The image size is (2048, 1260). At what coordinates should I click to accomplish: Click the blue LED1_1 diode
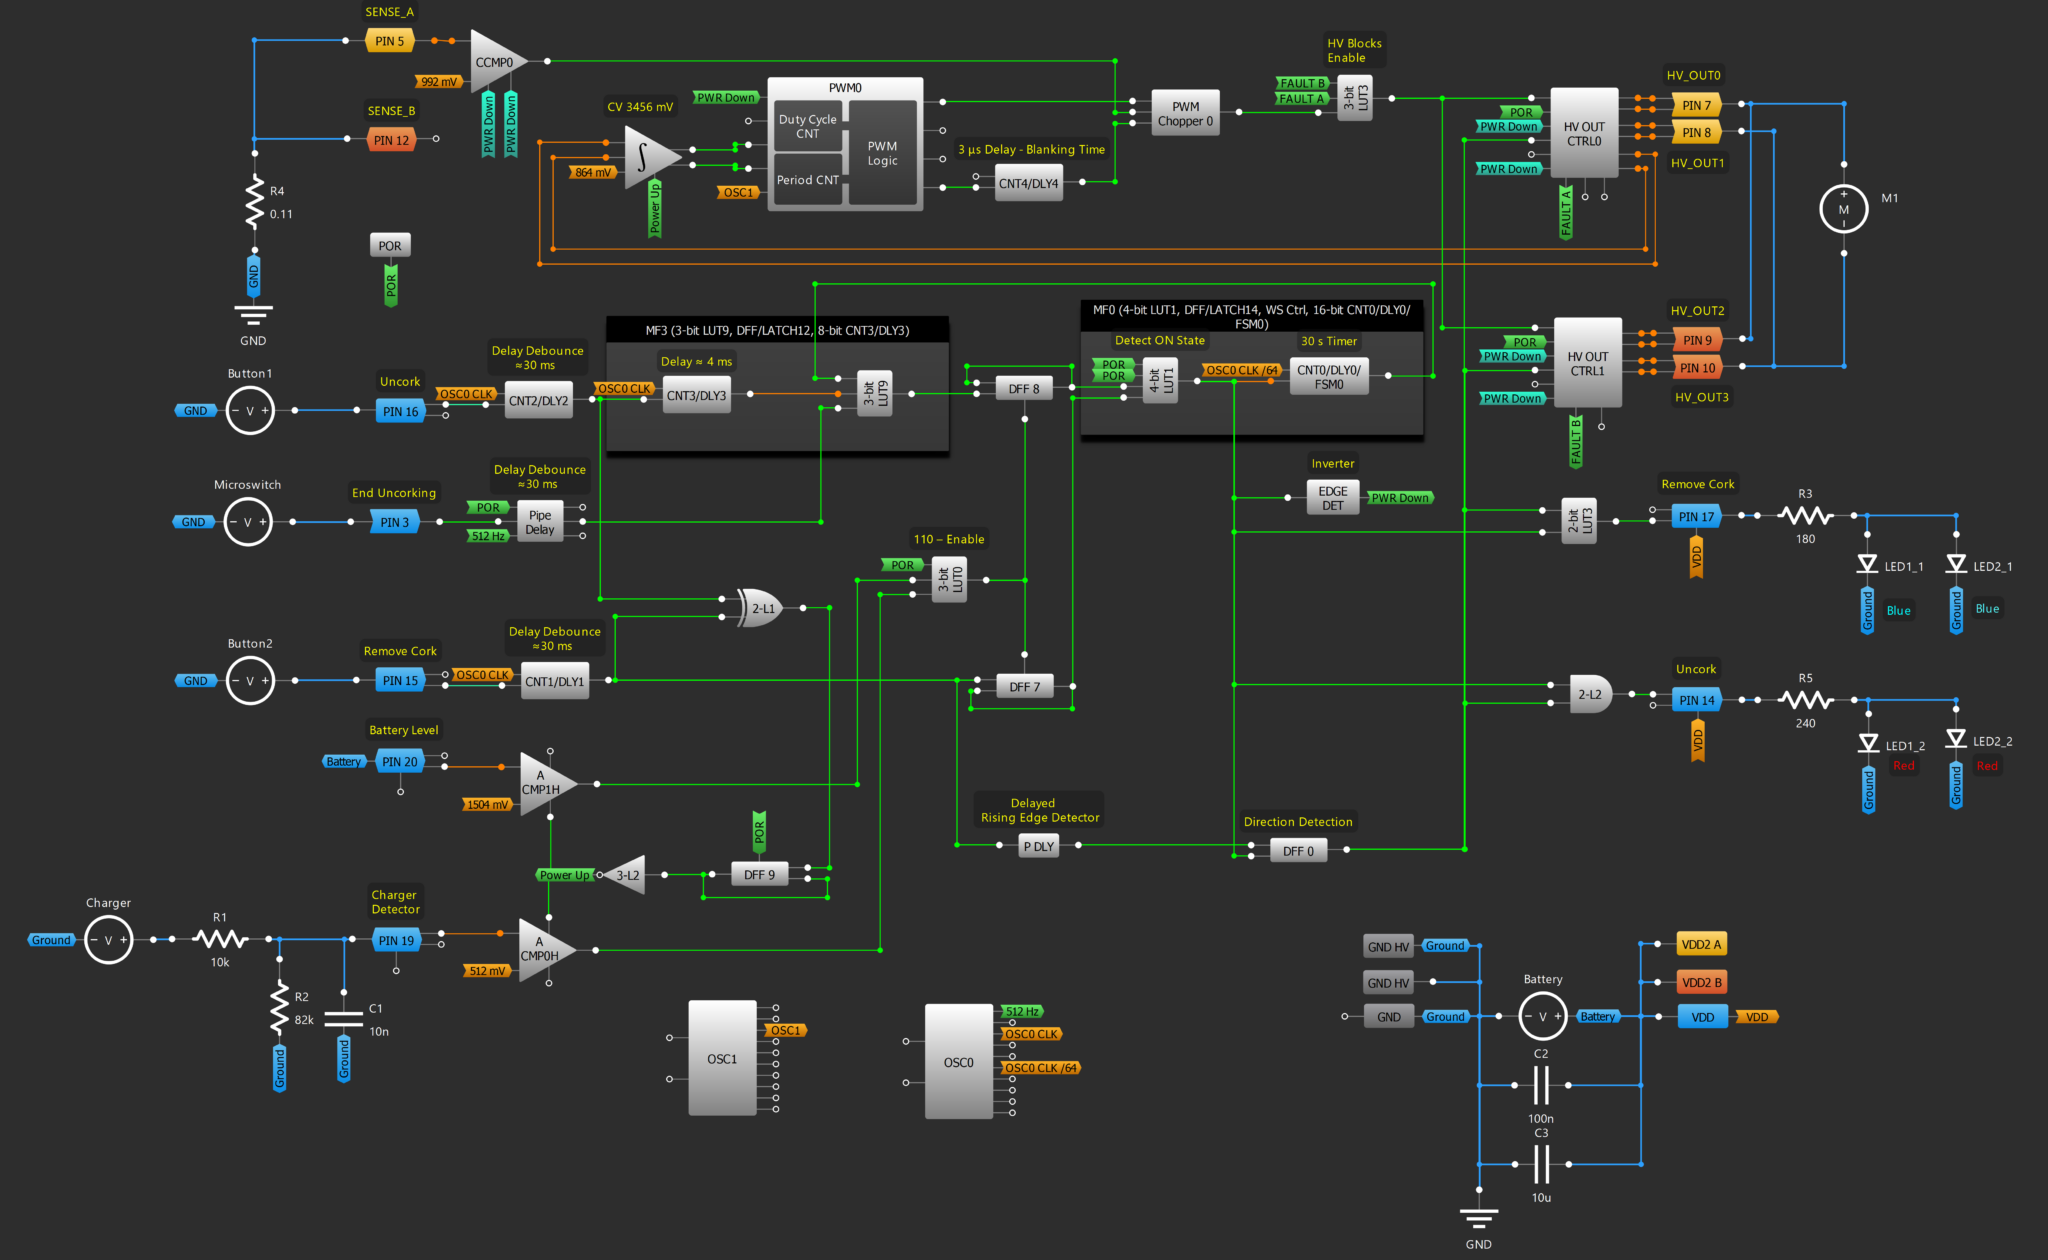click(1866, 565)
